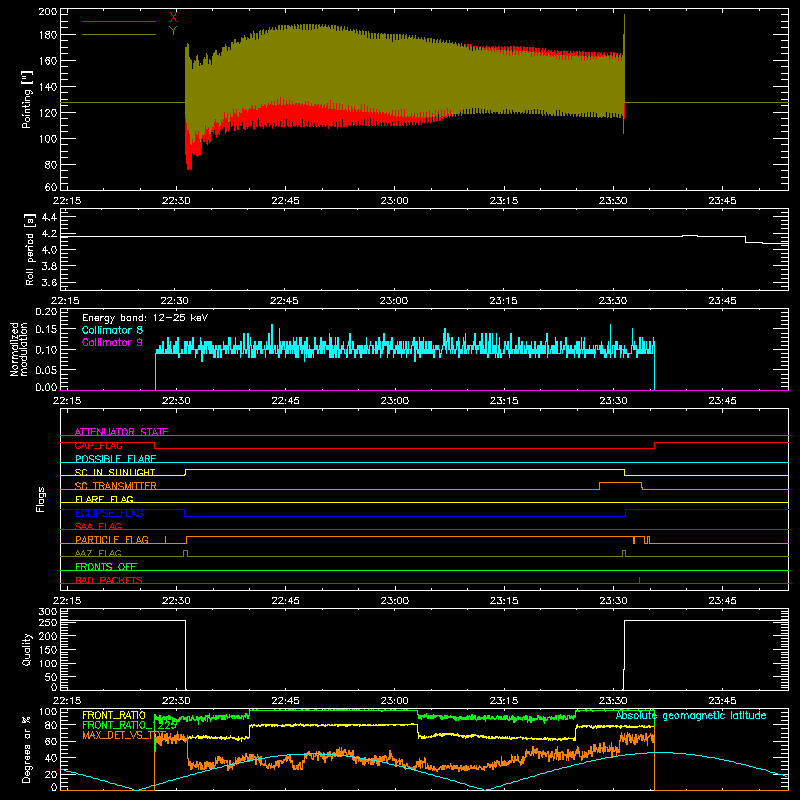Click the ECLIPSE_FLAG label
800x800 pixels.
pos(109,513)
